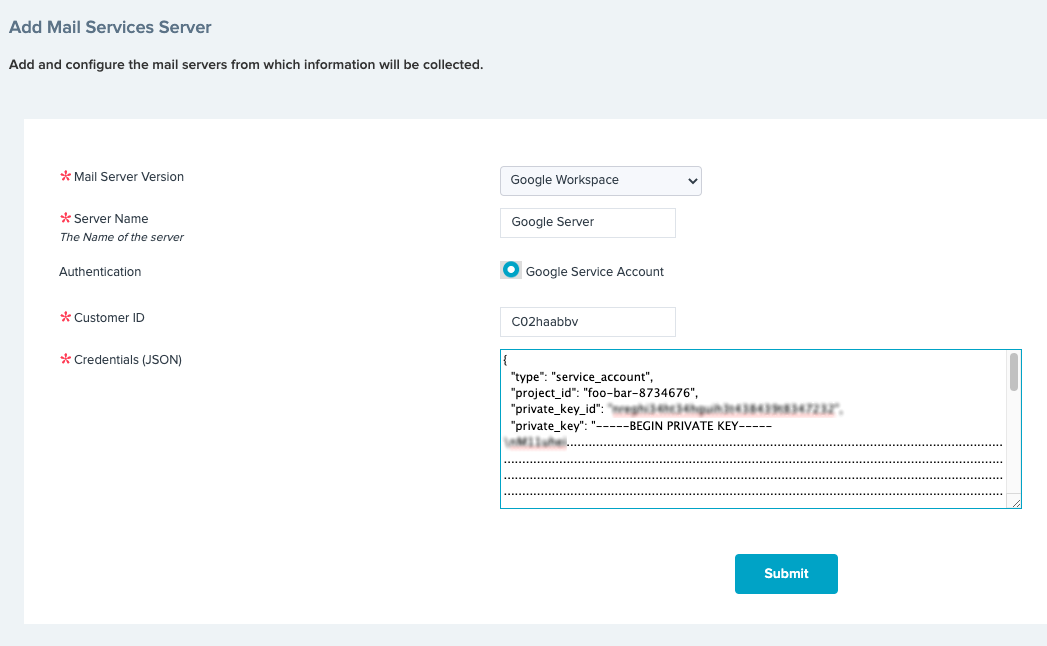This screenshot has height=646, width=1047.
Task: Select the Google Service Account radio button
Action: coord(511,270)
